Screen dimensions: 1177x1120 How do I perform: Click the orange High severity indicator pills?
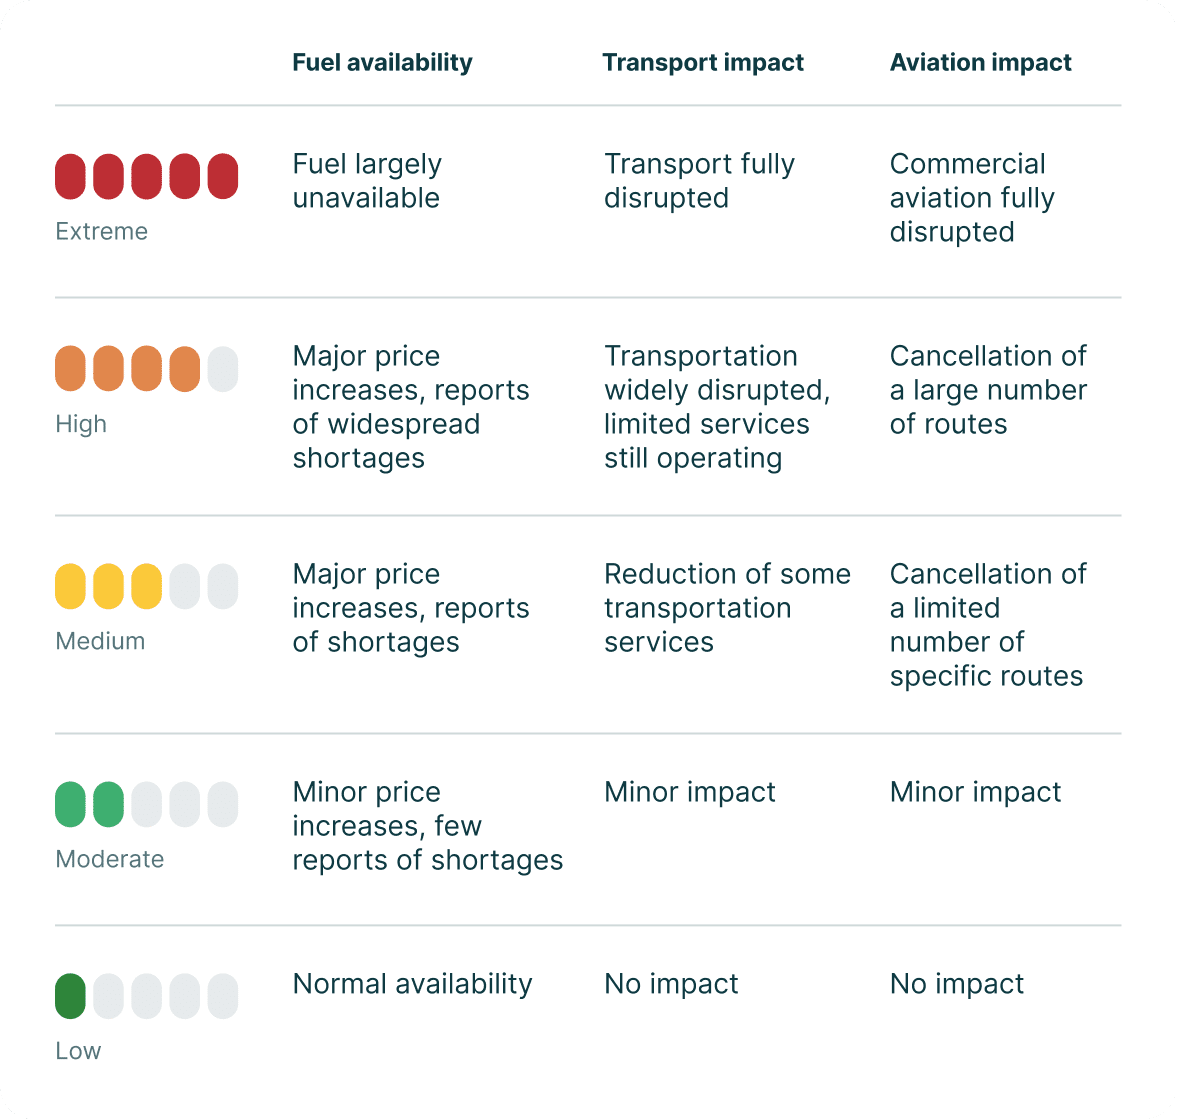pyautogui.click(x=127, y=368)
